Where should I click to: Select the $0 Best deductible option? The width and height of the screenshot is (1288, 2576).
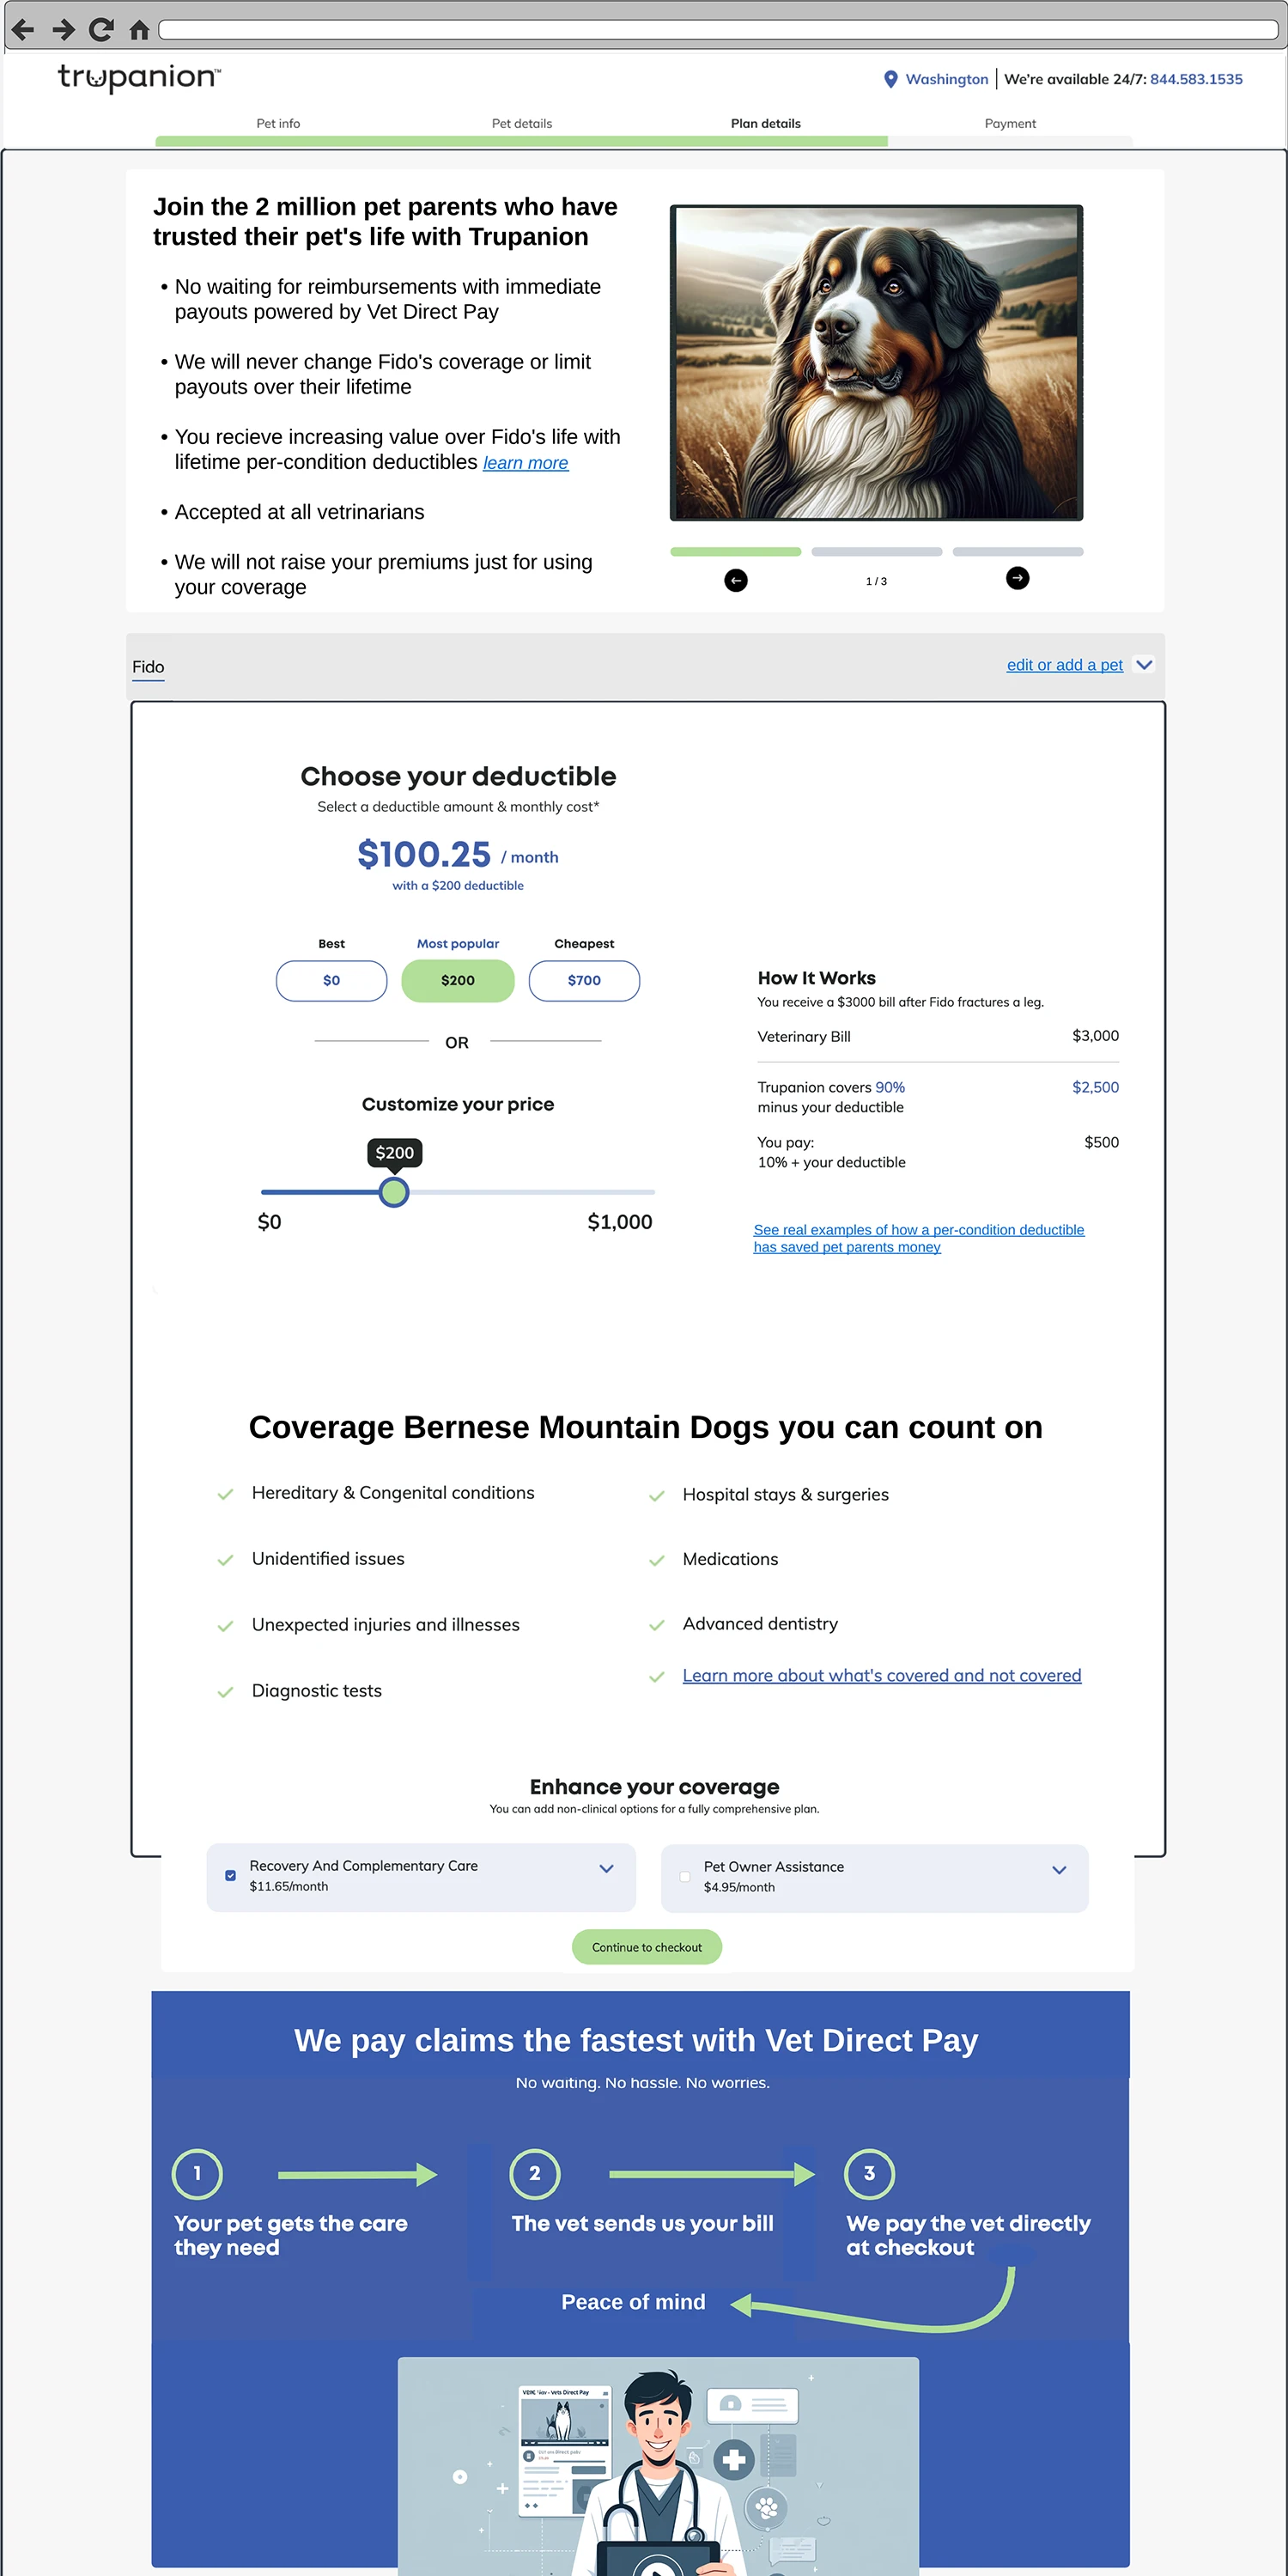331,980
